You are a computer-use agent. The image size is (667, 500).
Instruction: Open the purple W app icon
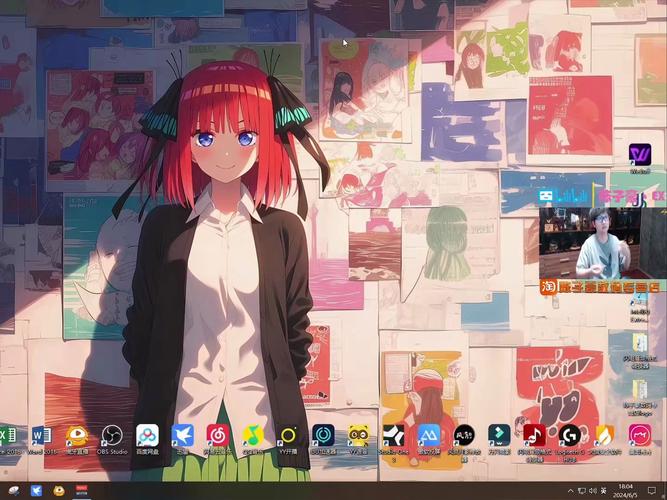[640, 155]
